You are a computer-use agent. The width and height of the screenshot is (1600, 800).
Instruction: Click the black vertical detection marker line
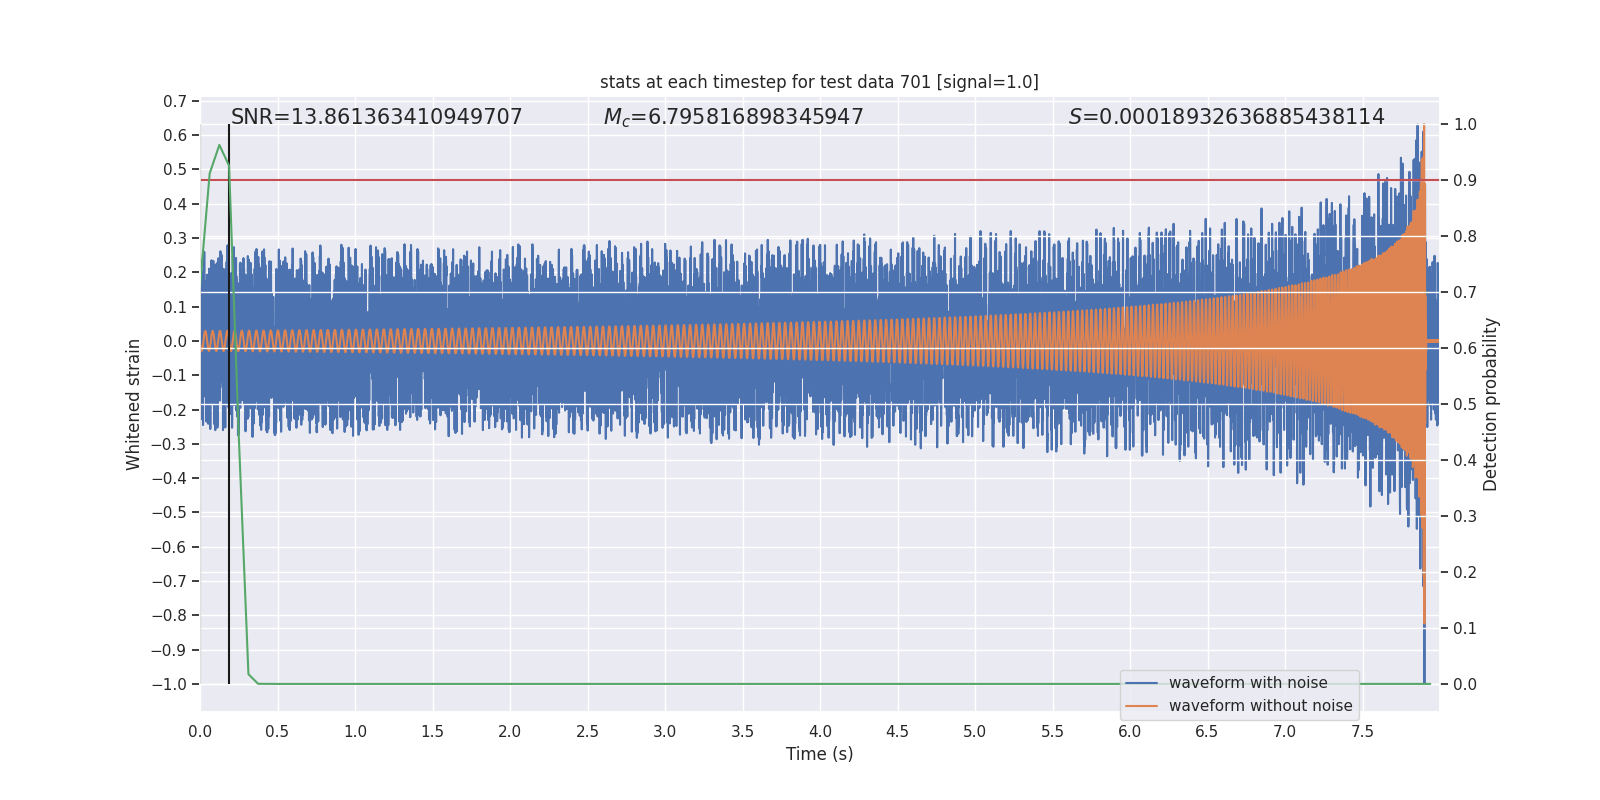pos(229,404)
